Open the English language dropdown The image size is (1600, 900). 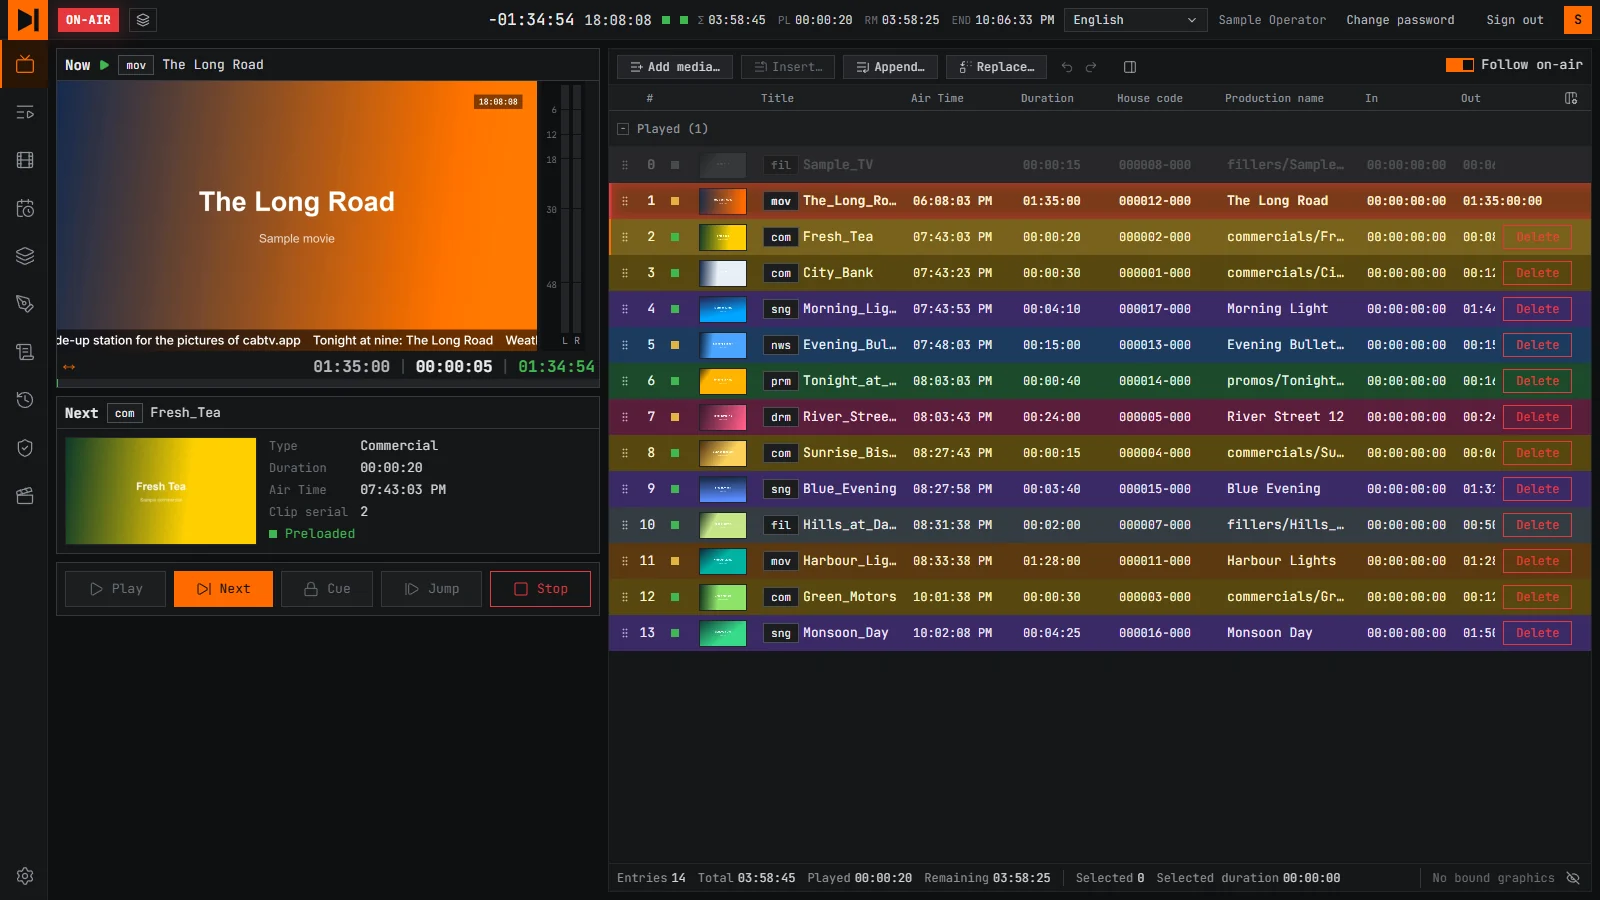(x=1135, y=20)
